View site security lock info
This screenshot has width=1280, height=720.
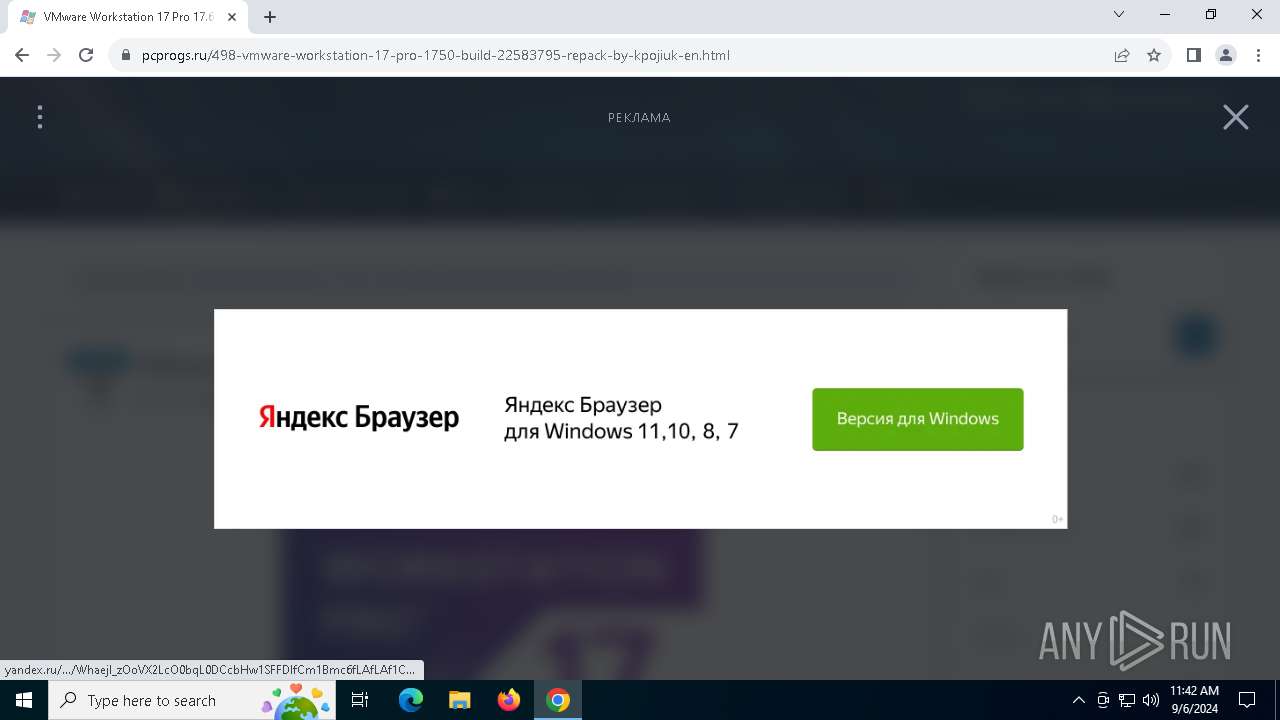point(126,55)
